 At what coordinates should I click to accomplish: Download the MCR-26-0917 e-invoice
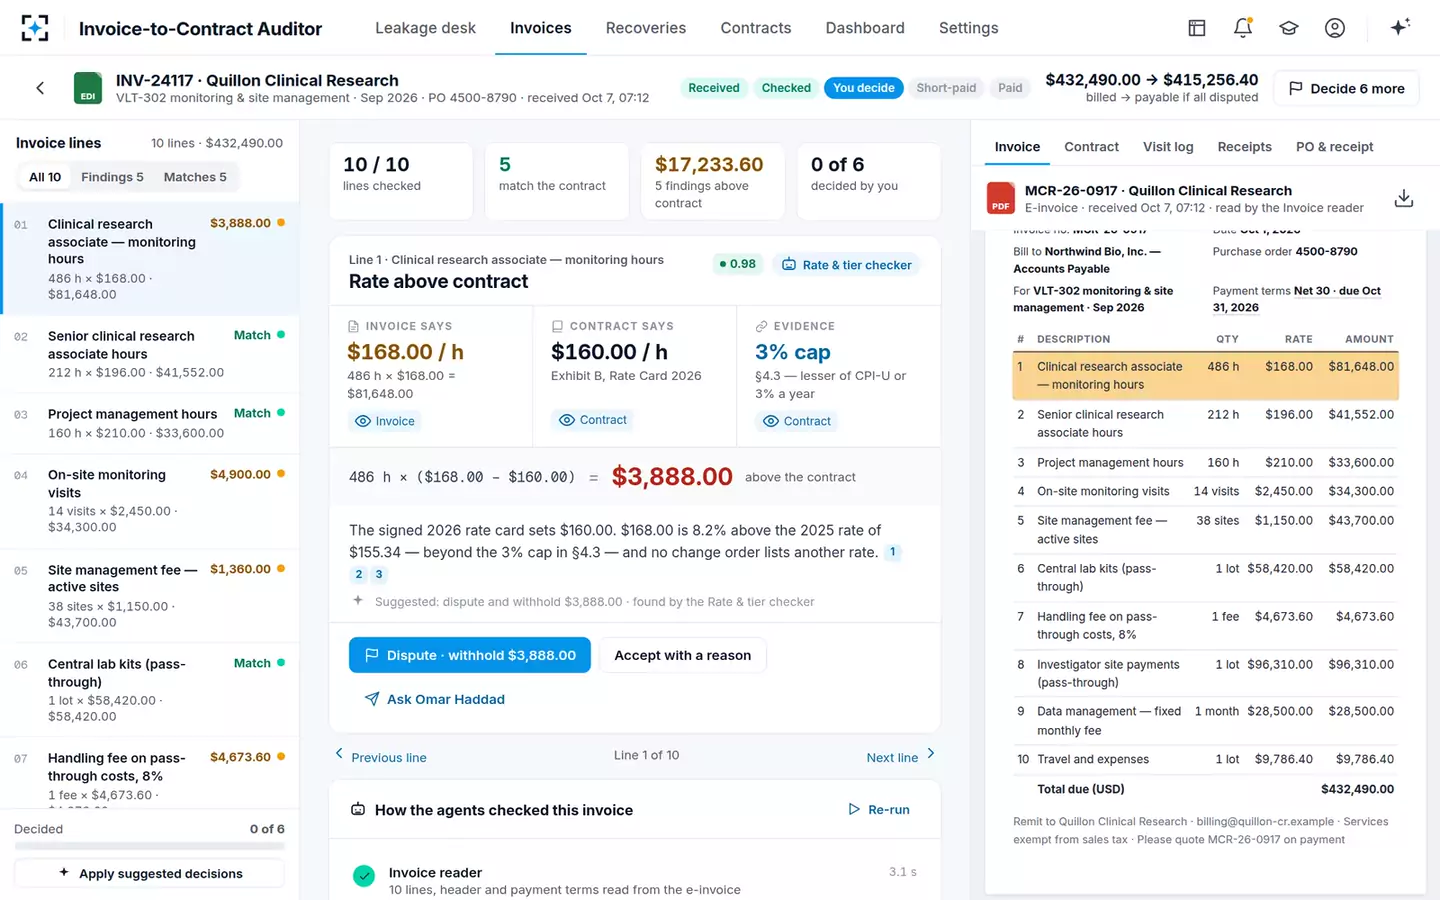[1404, 198]
